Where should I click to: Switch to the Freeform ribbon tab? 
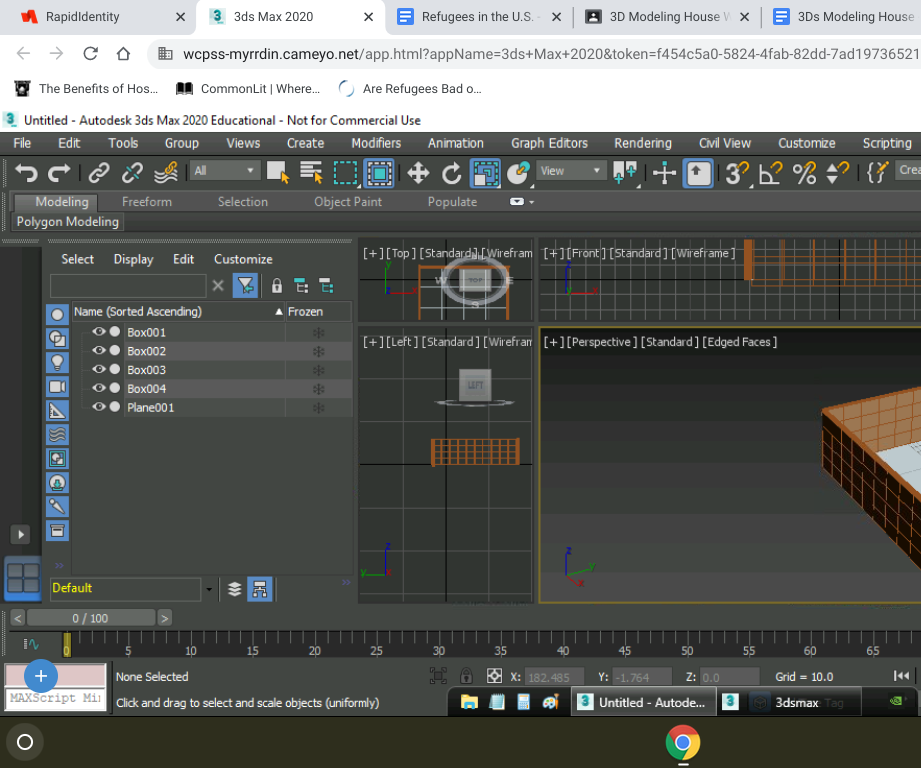[x=147, y=202]
